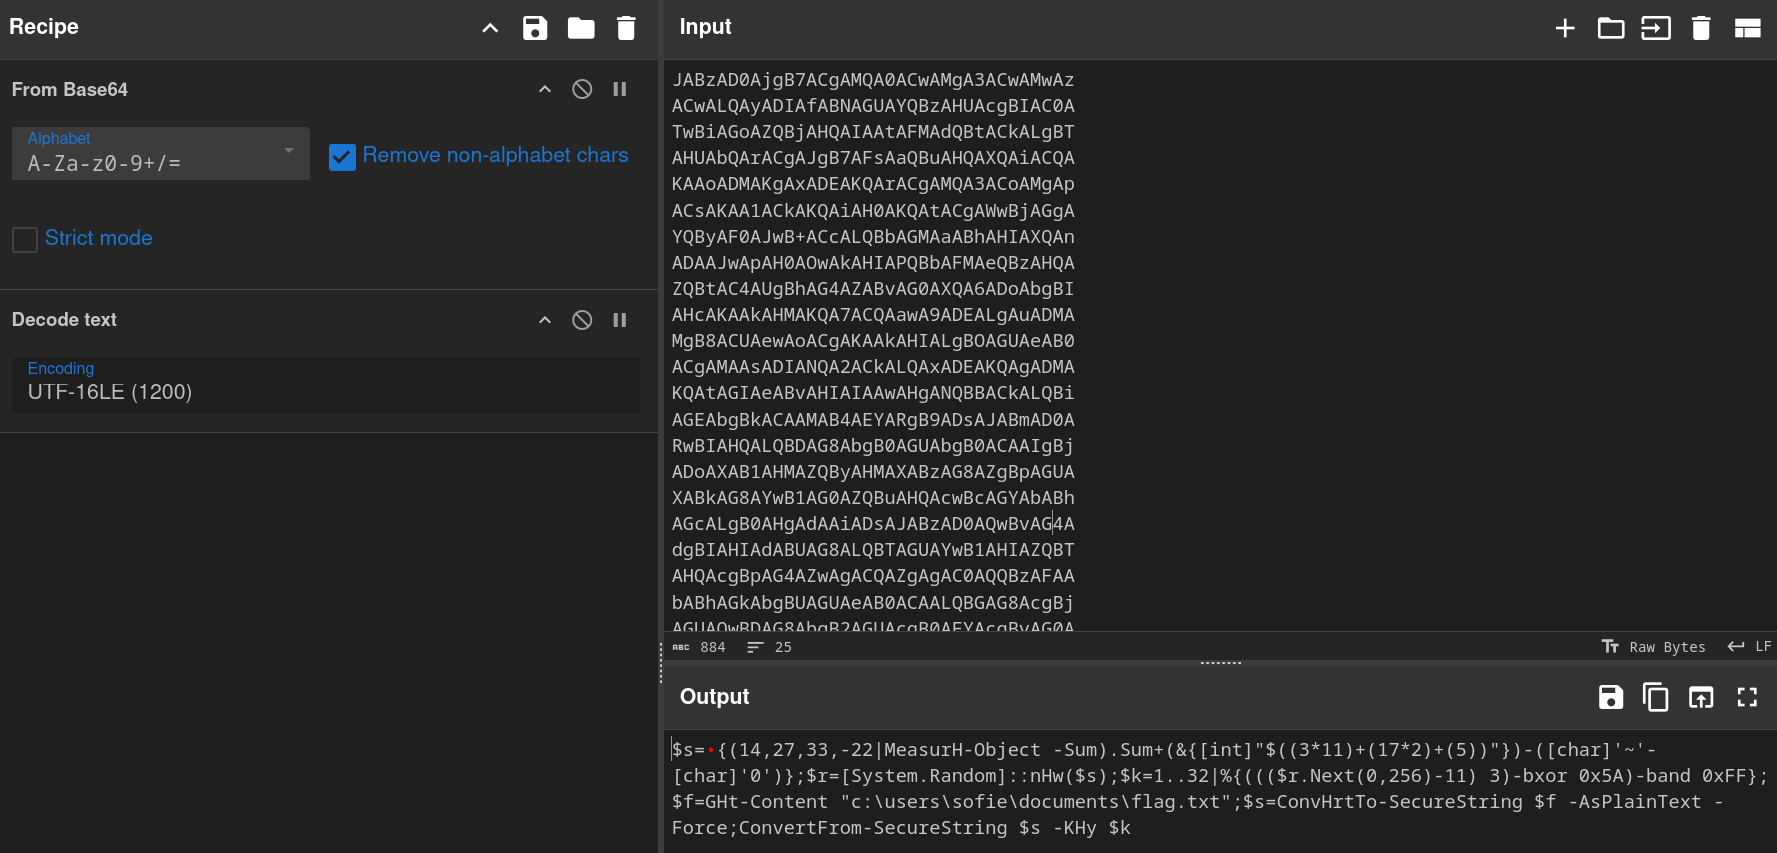
Task: Add a new input tab
Action: tap(1565, 28)
